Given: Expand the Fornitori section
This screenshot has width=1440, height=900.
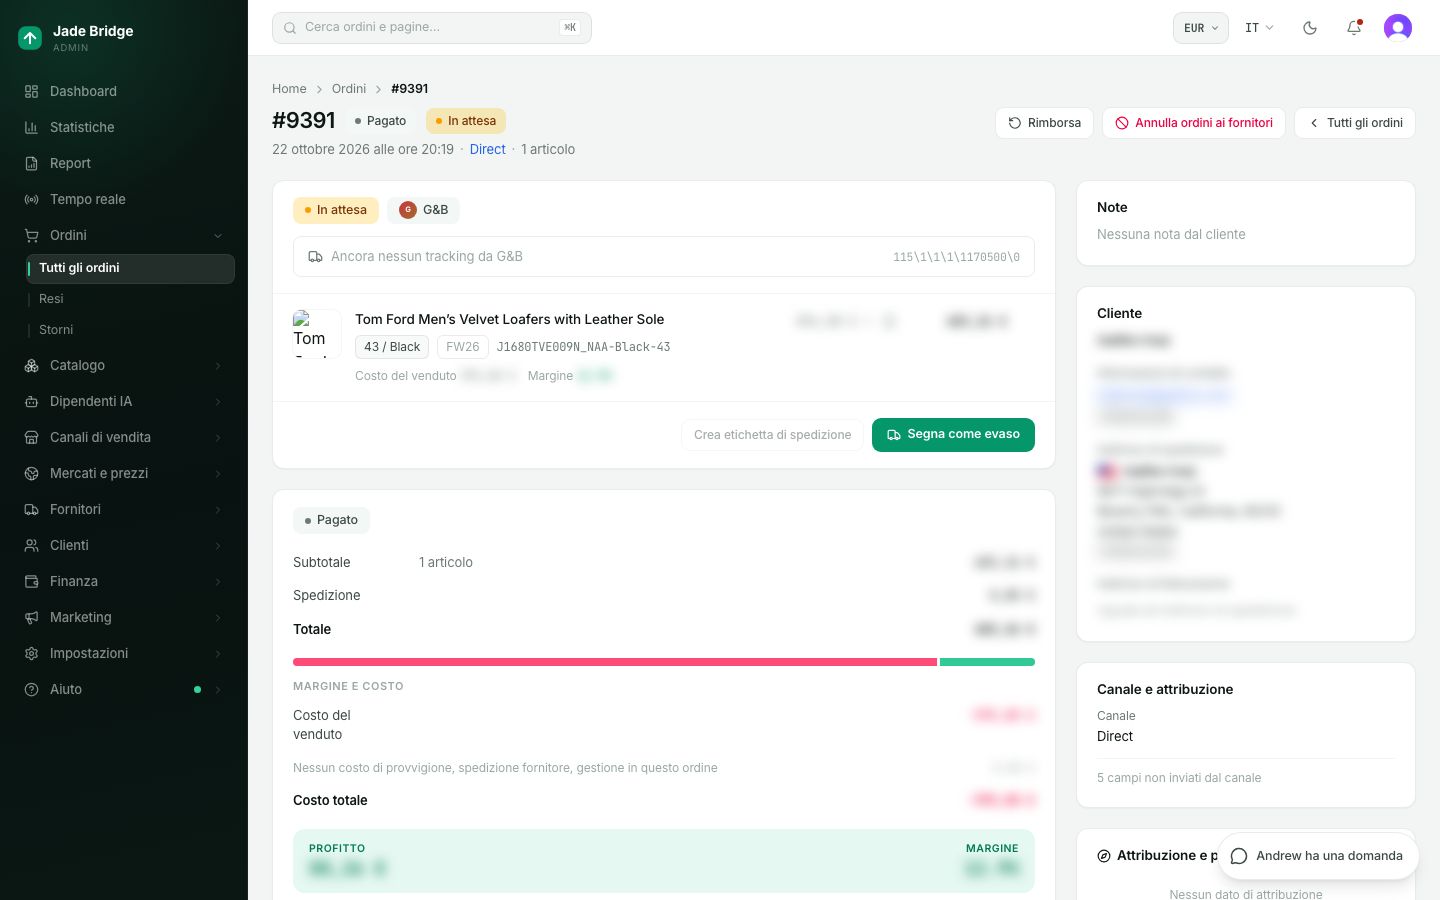Looking at the screenshot, I should (x=124, y=509).
